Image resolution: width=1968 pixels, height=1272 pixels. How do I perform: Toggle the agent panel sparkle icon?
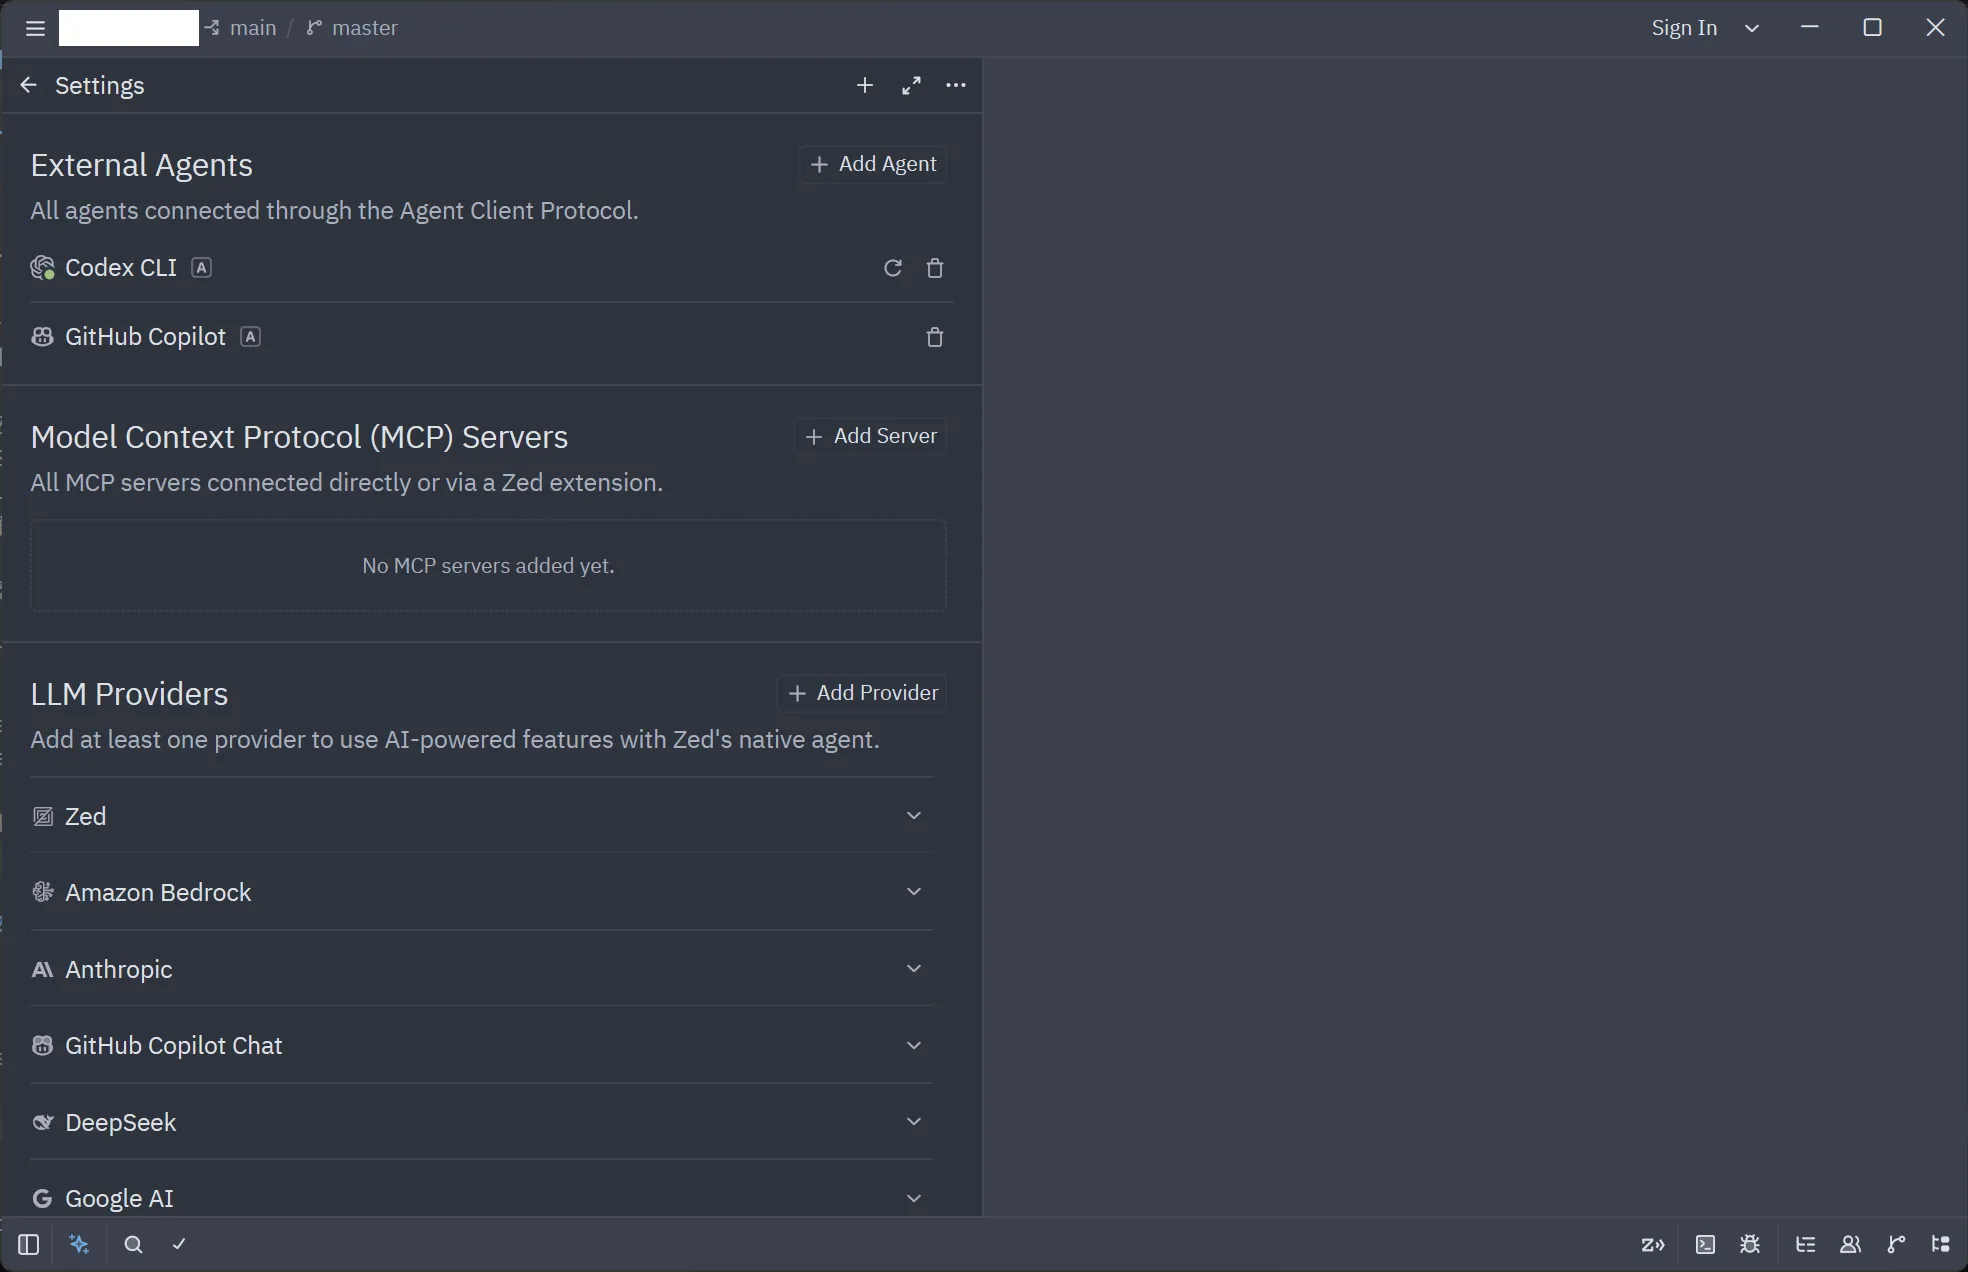79,1244
